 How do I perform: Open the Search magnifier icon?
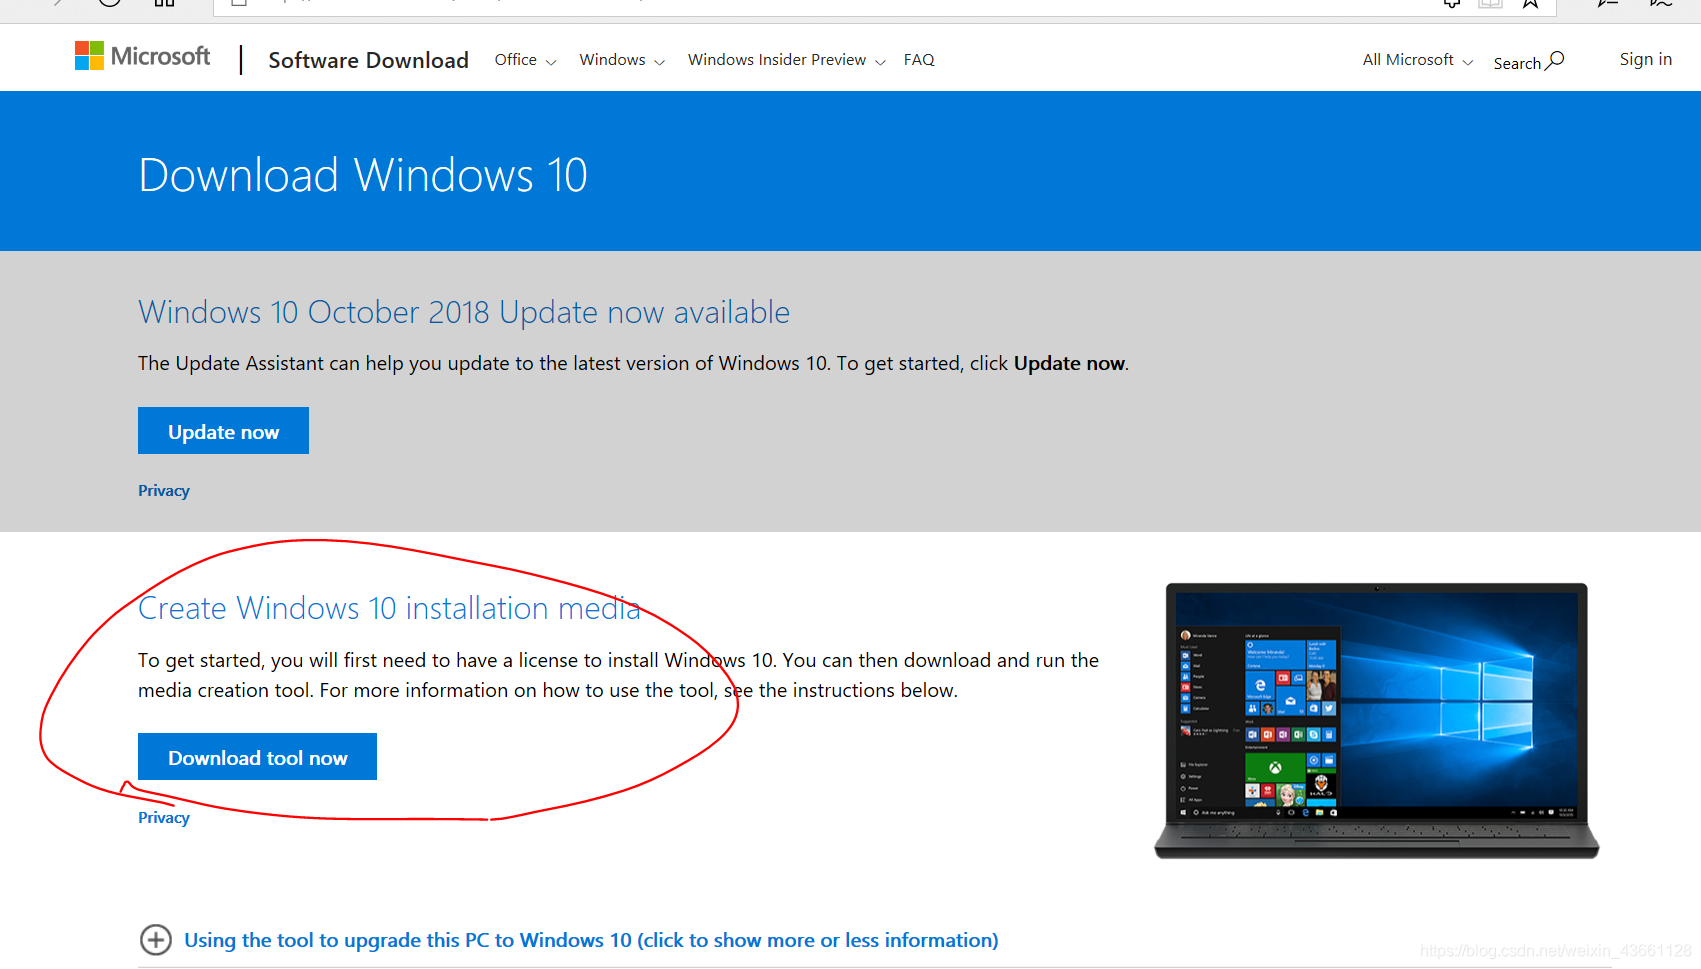point(1555,61)
